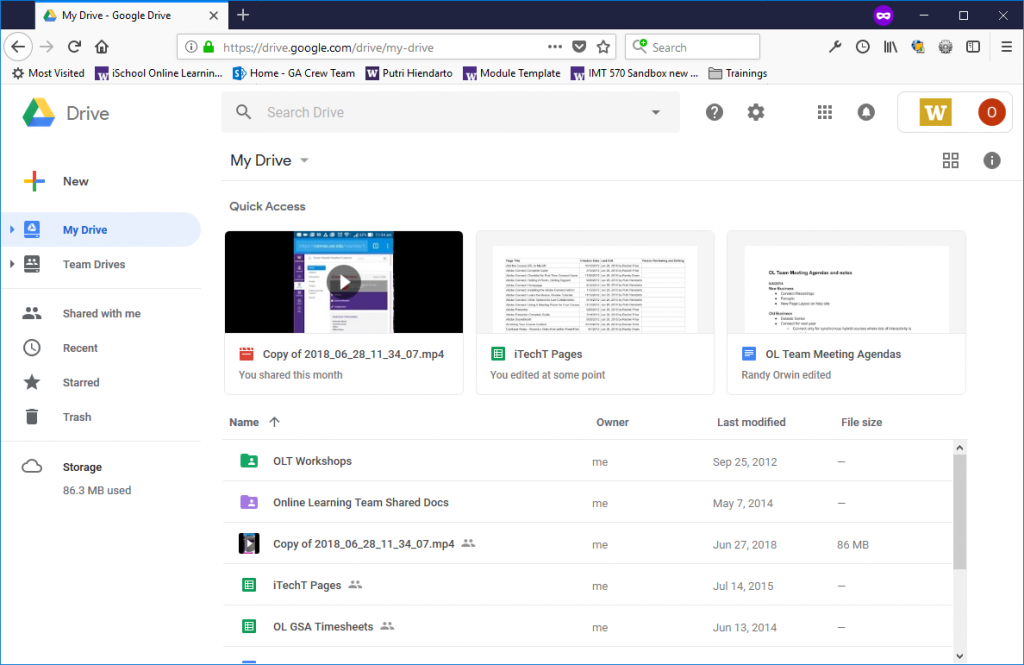Expand My Drive tree in sidebar
Image resolution: width=1024 pixels, height=665 pixels.
click(12, 229)
